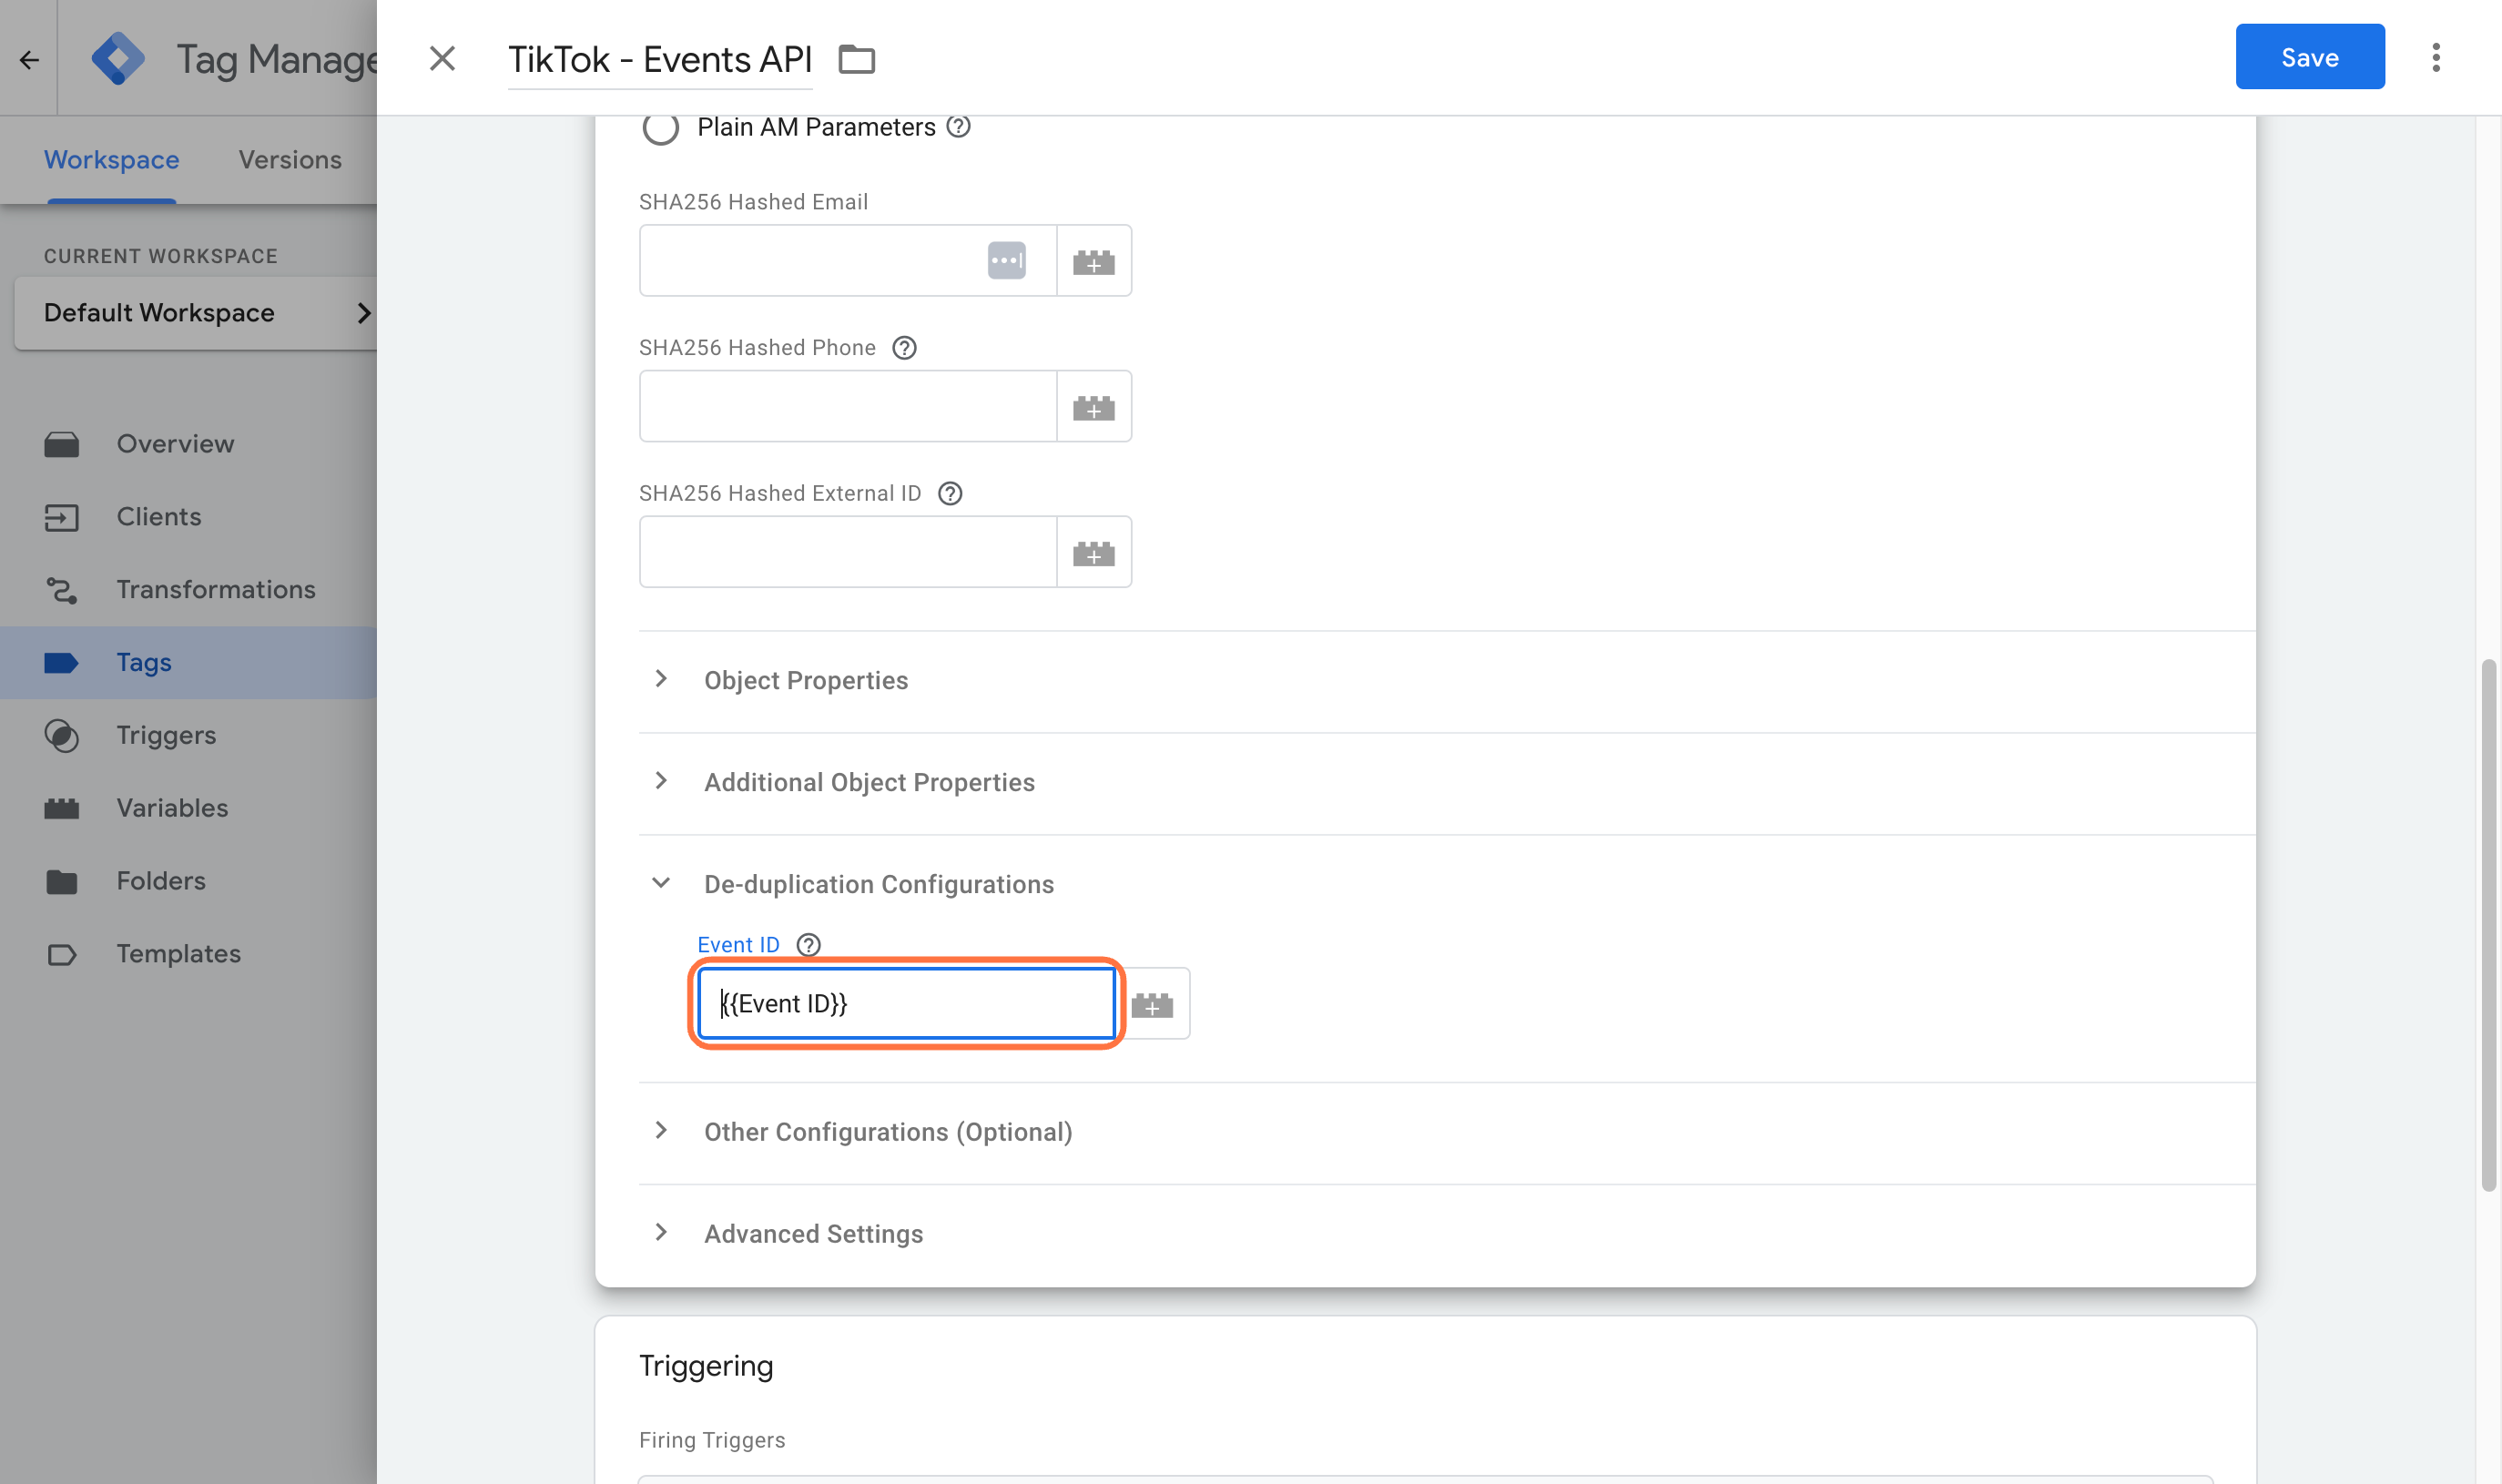Switch to the Versions tab
This screenshot has height=1484, width=2502.
coord(290,160)
